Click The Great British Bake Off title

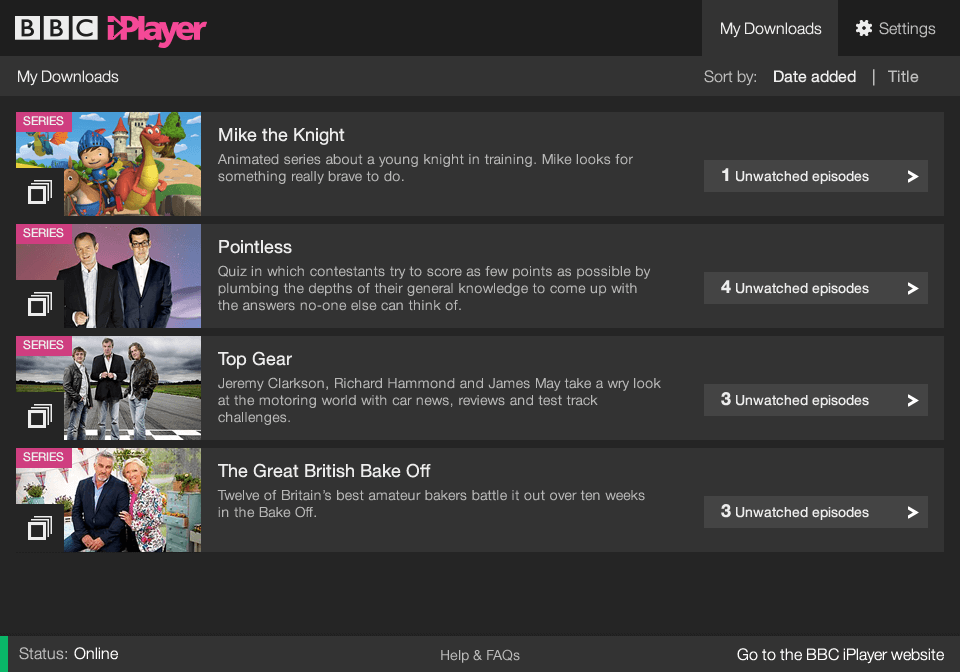pyautogui.click(x=324, y=471)
